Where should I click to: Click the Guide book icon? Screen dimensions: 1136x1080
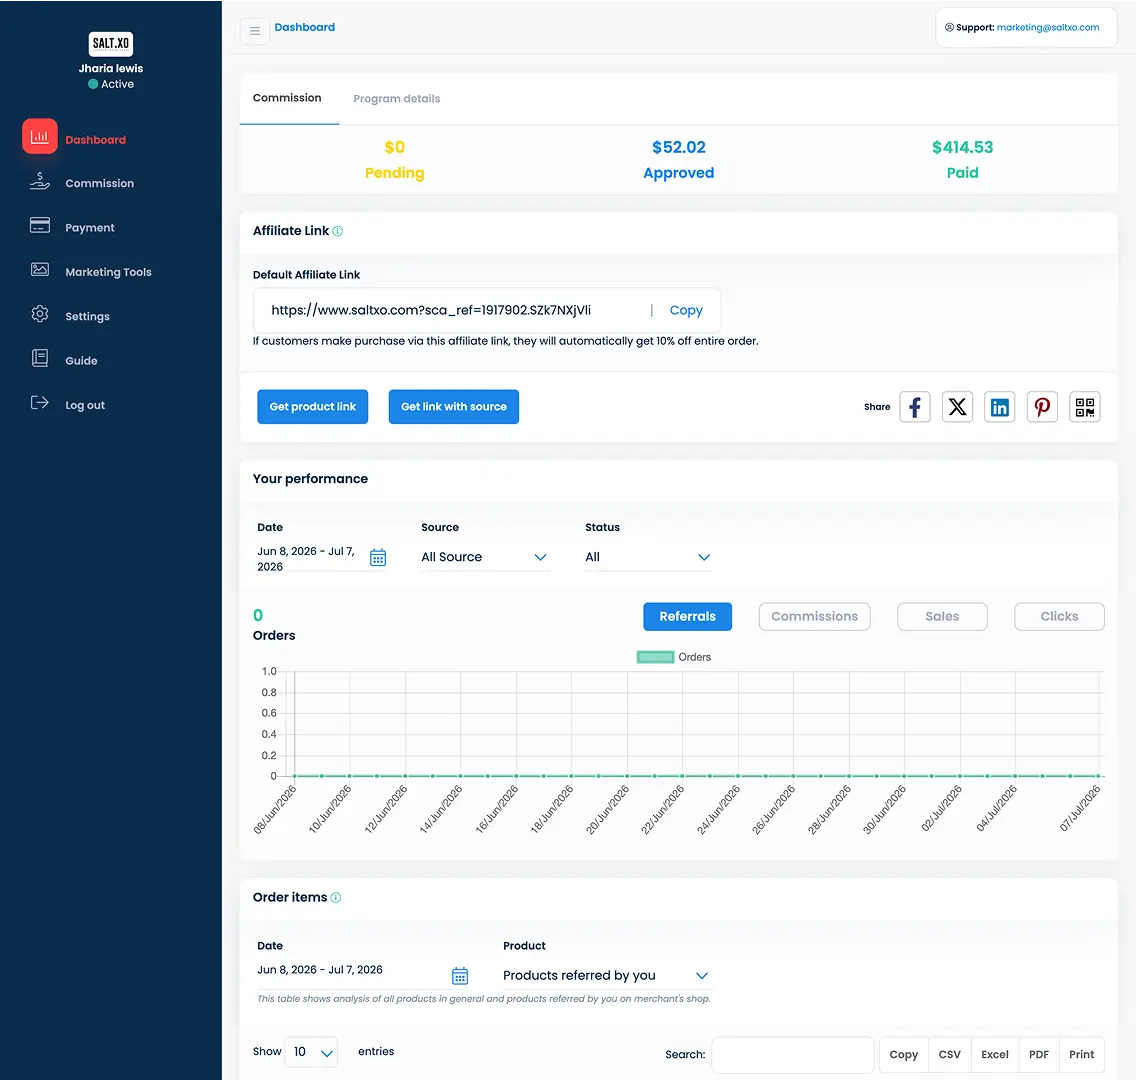40,358
